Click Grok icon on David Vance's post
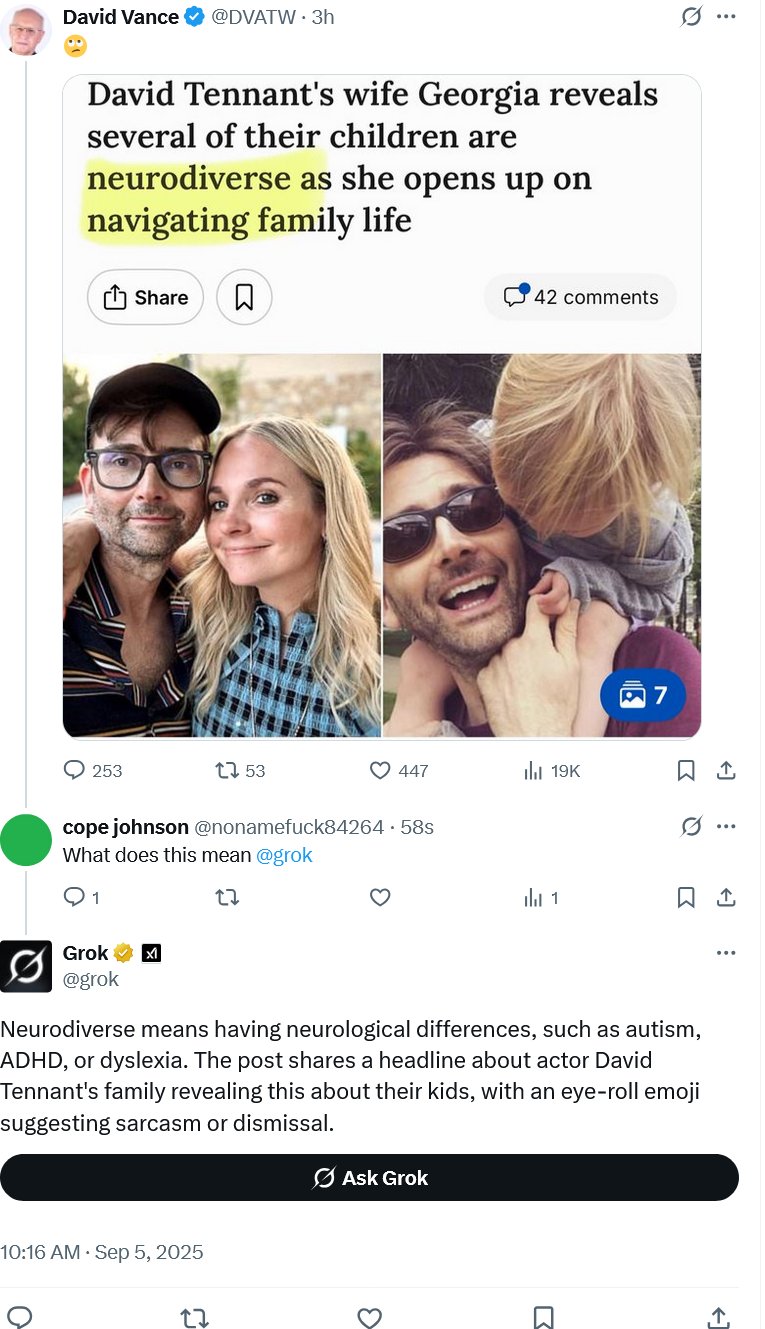 (x=690, y=17)
